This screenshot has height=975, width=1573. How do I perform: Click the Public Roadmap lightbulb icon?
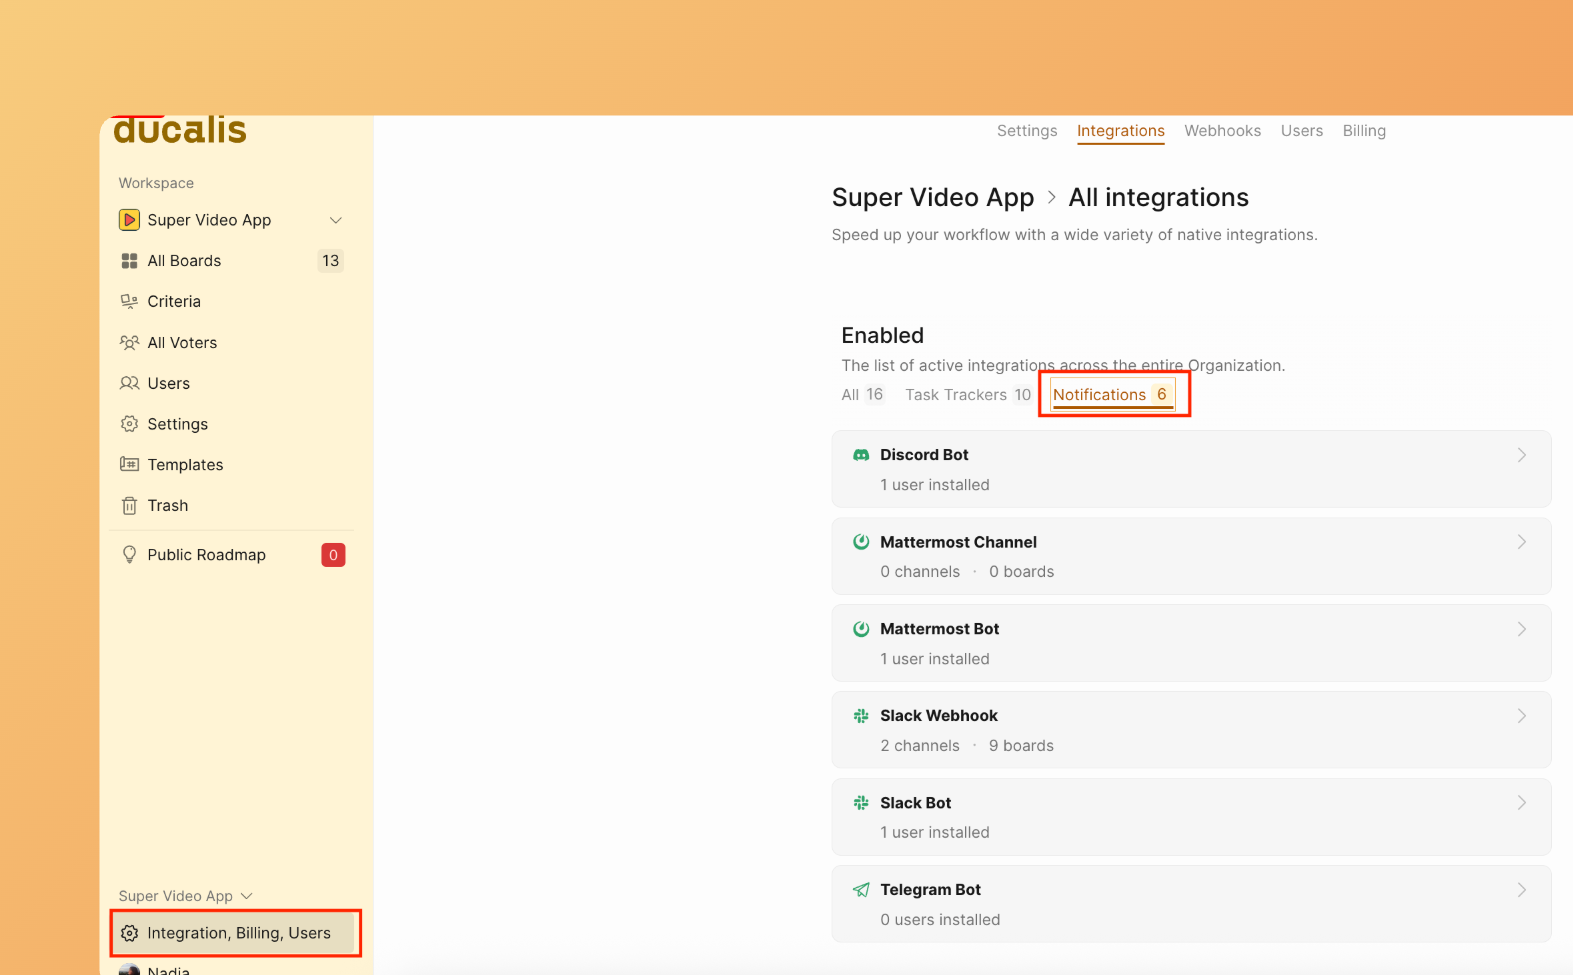[x=129, y=555]
